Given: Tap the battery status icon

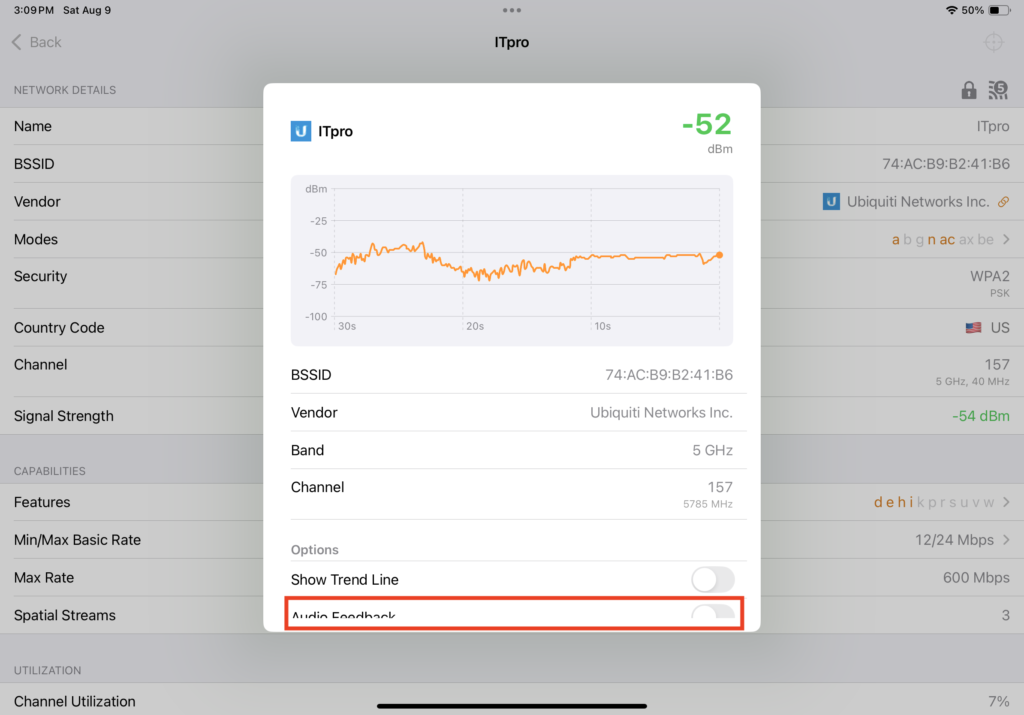Looking at the screenshot, I should click(x=999, y=10).
